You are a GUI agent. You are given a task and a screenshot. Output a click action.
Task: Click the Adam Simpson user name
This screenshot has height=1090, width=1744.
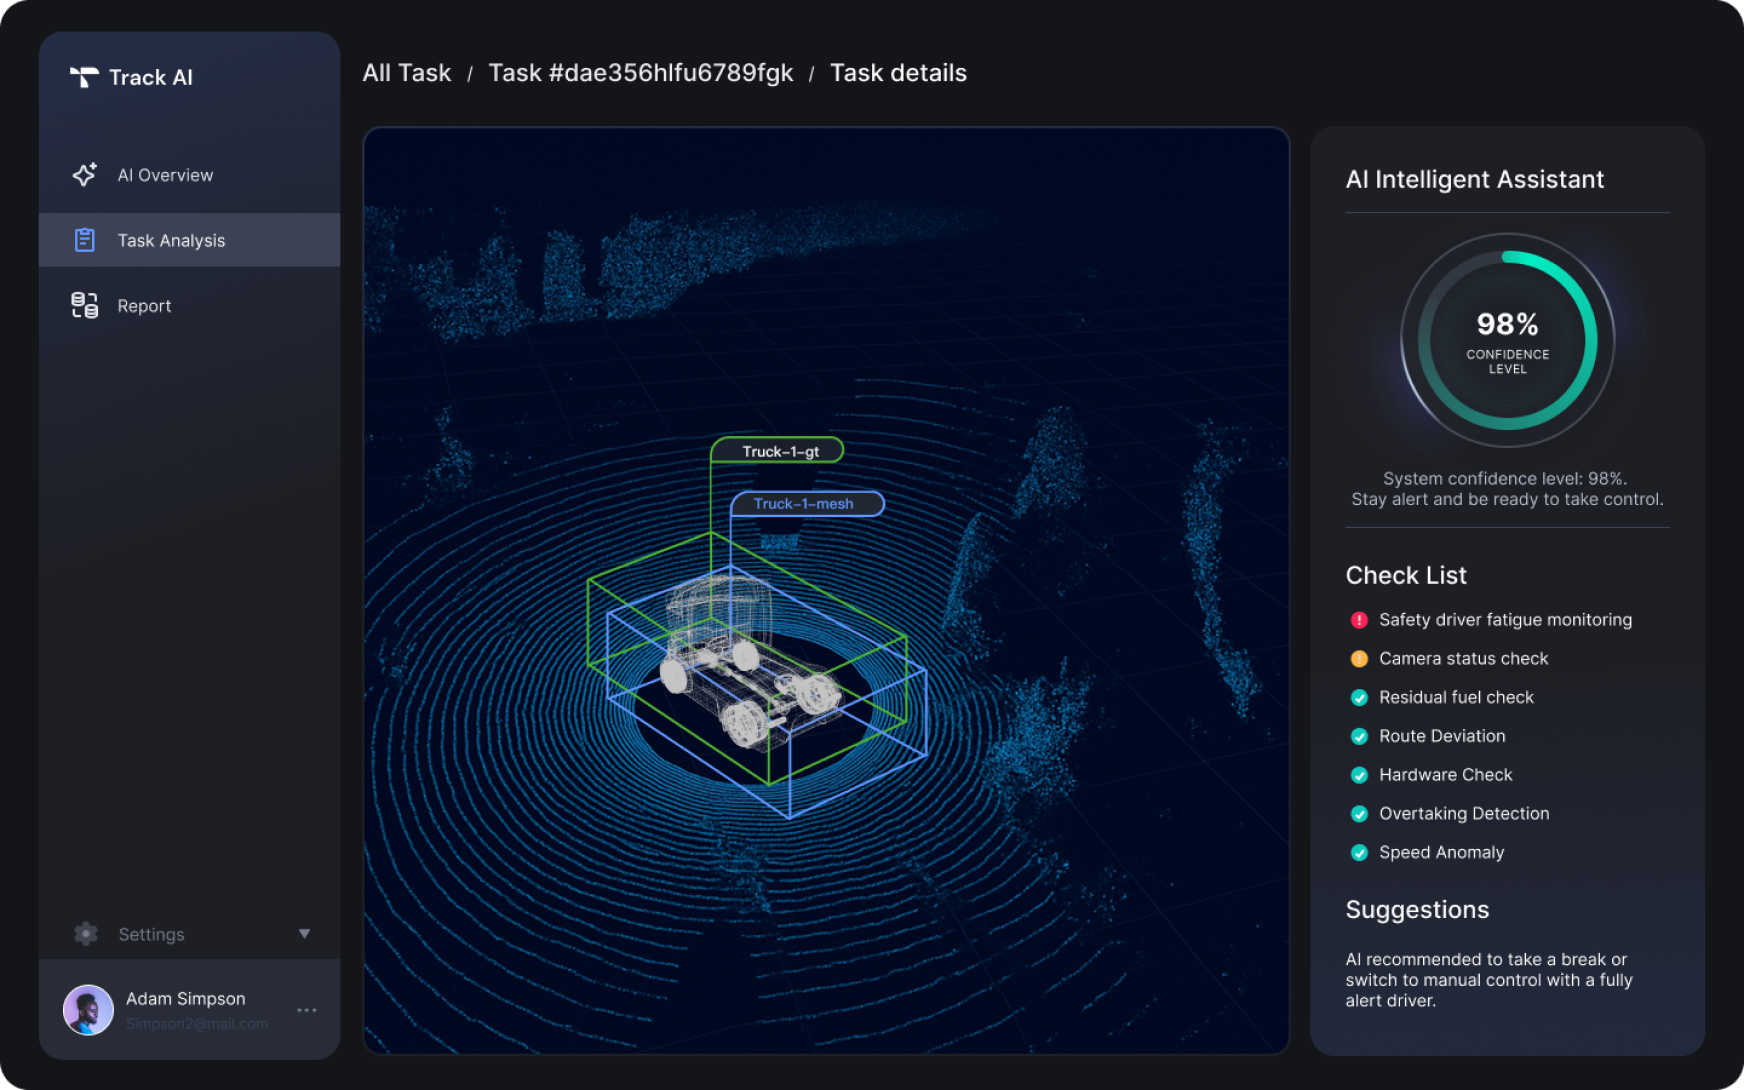point(186,999)
